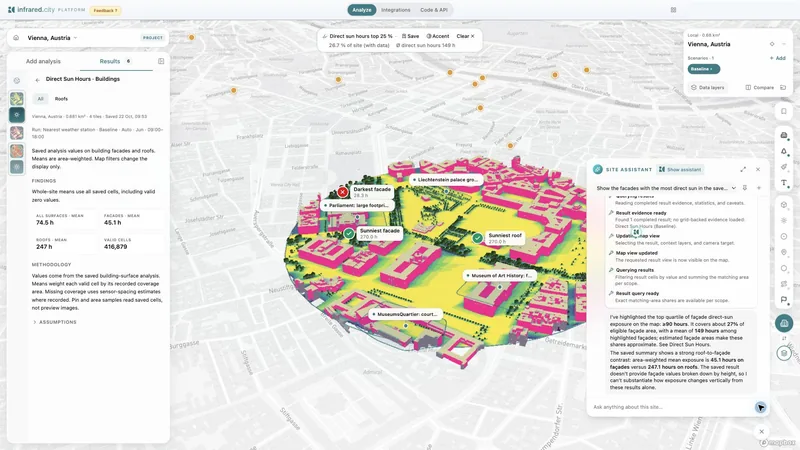Send the assistant message
This screenshot has width=800, height=450.
point(761,407)
